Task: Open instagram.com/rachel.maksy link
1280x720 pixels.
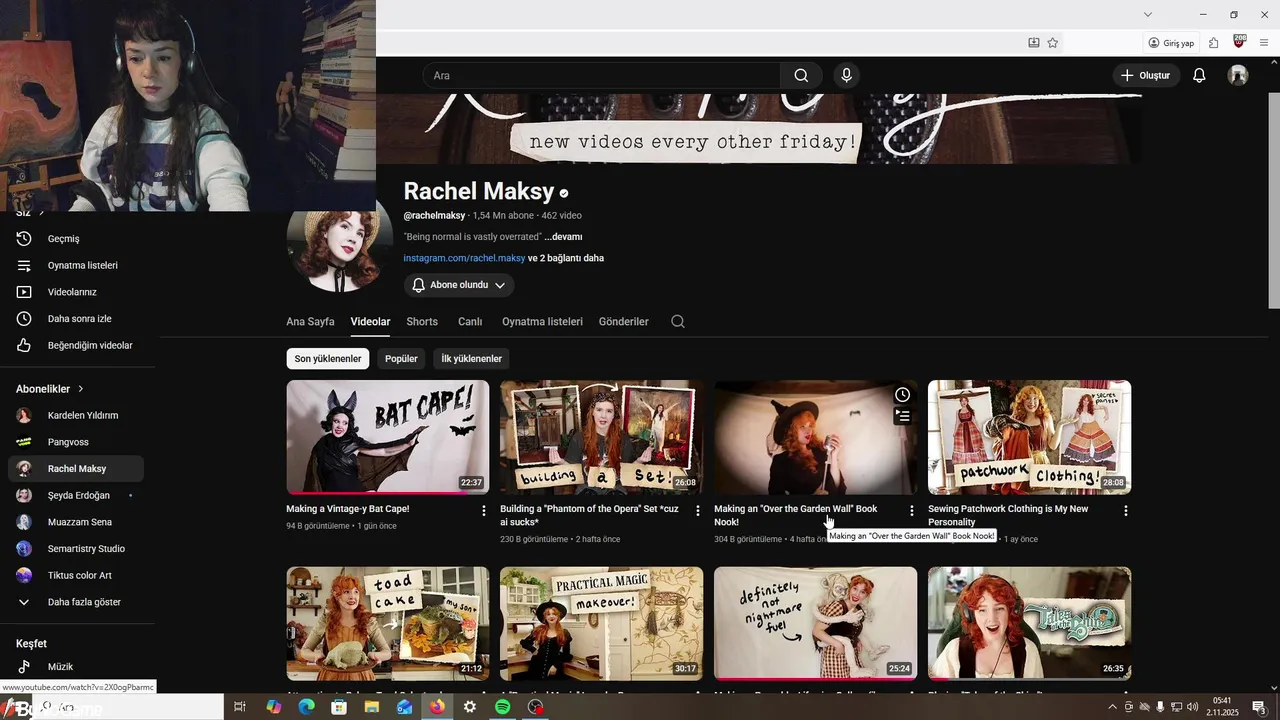Action: 464,258
